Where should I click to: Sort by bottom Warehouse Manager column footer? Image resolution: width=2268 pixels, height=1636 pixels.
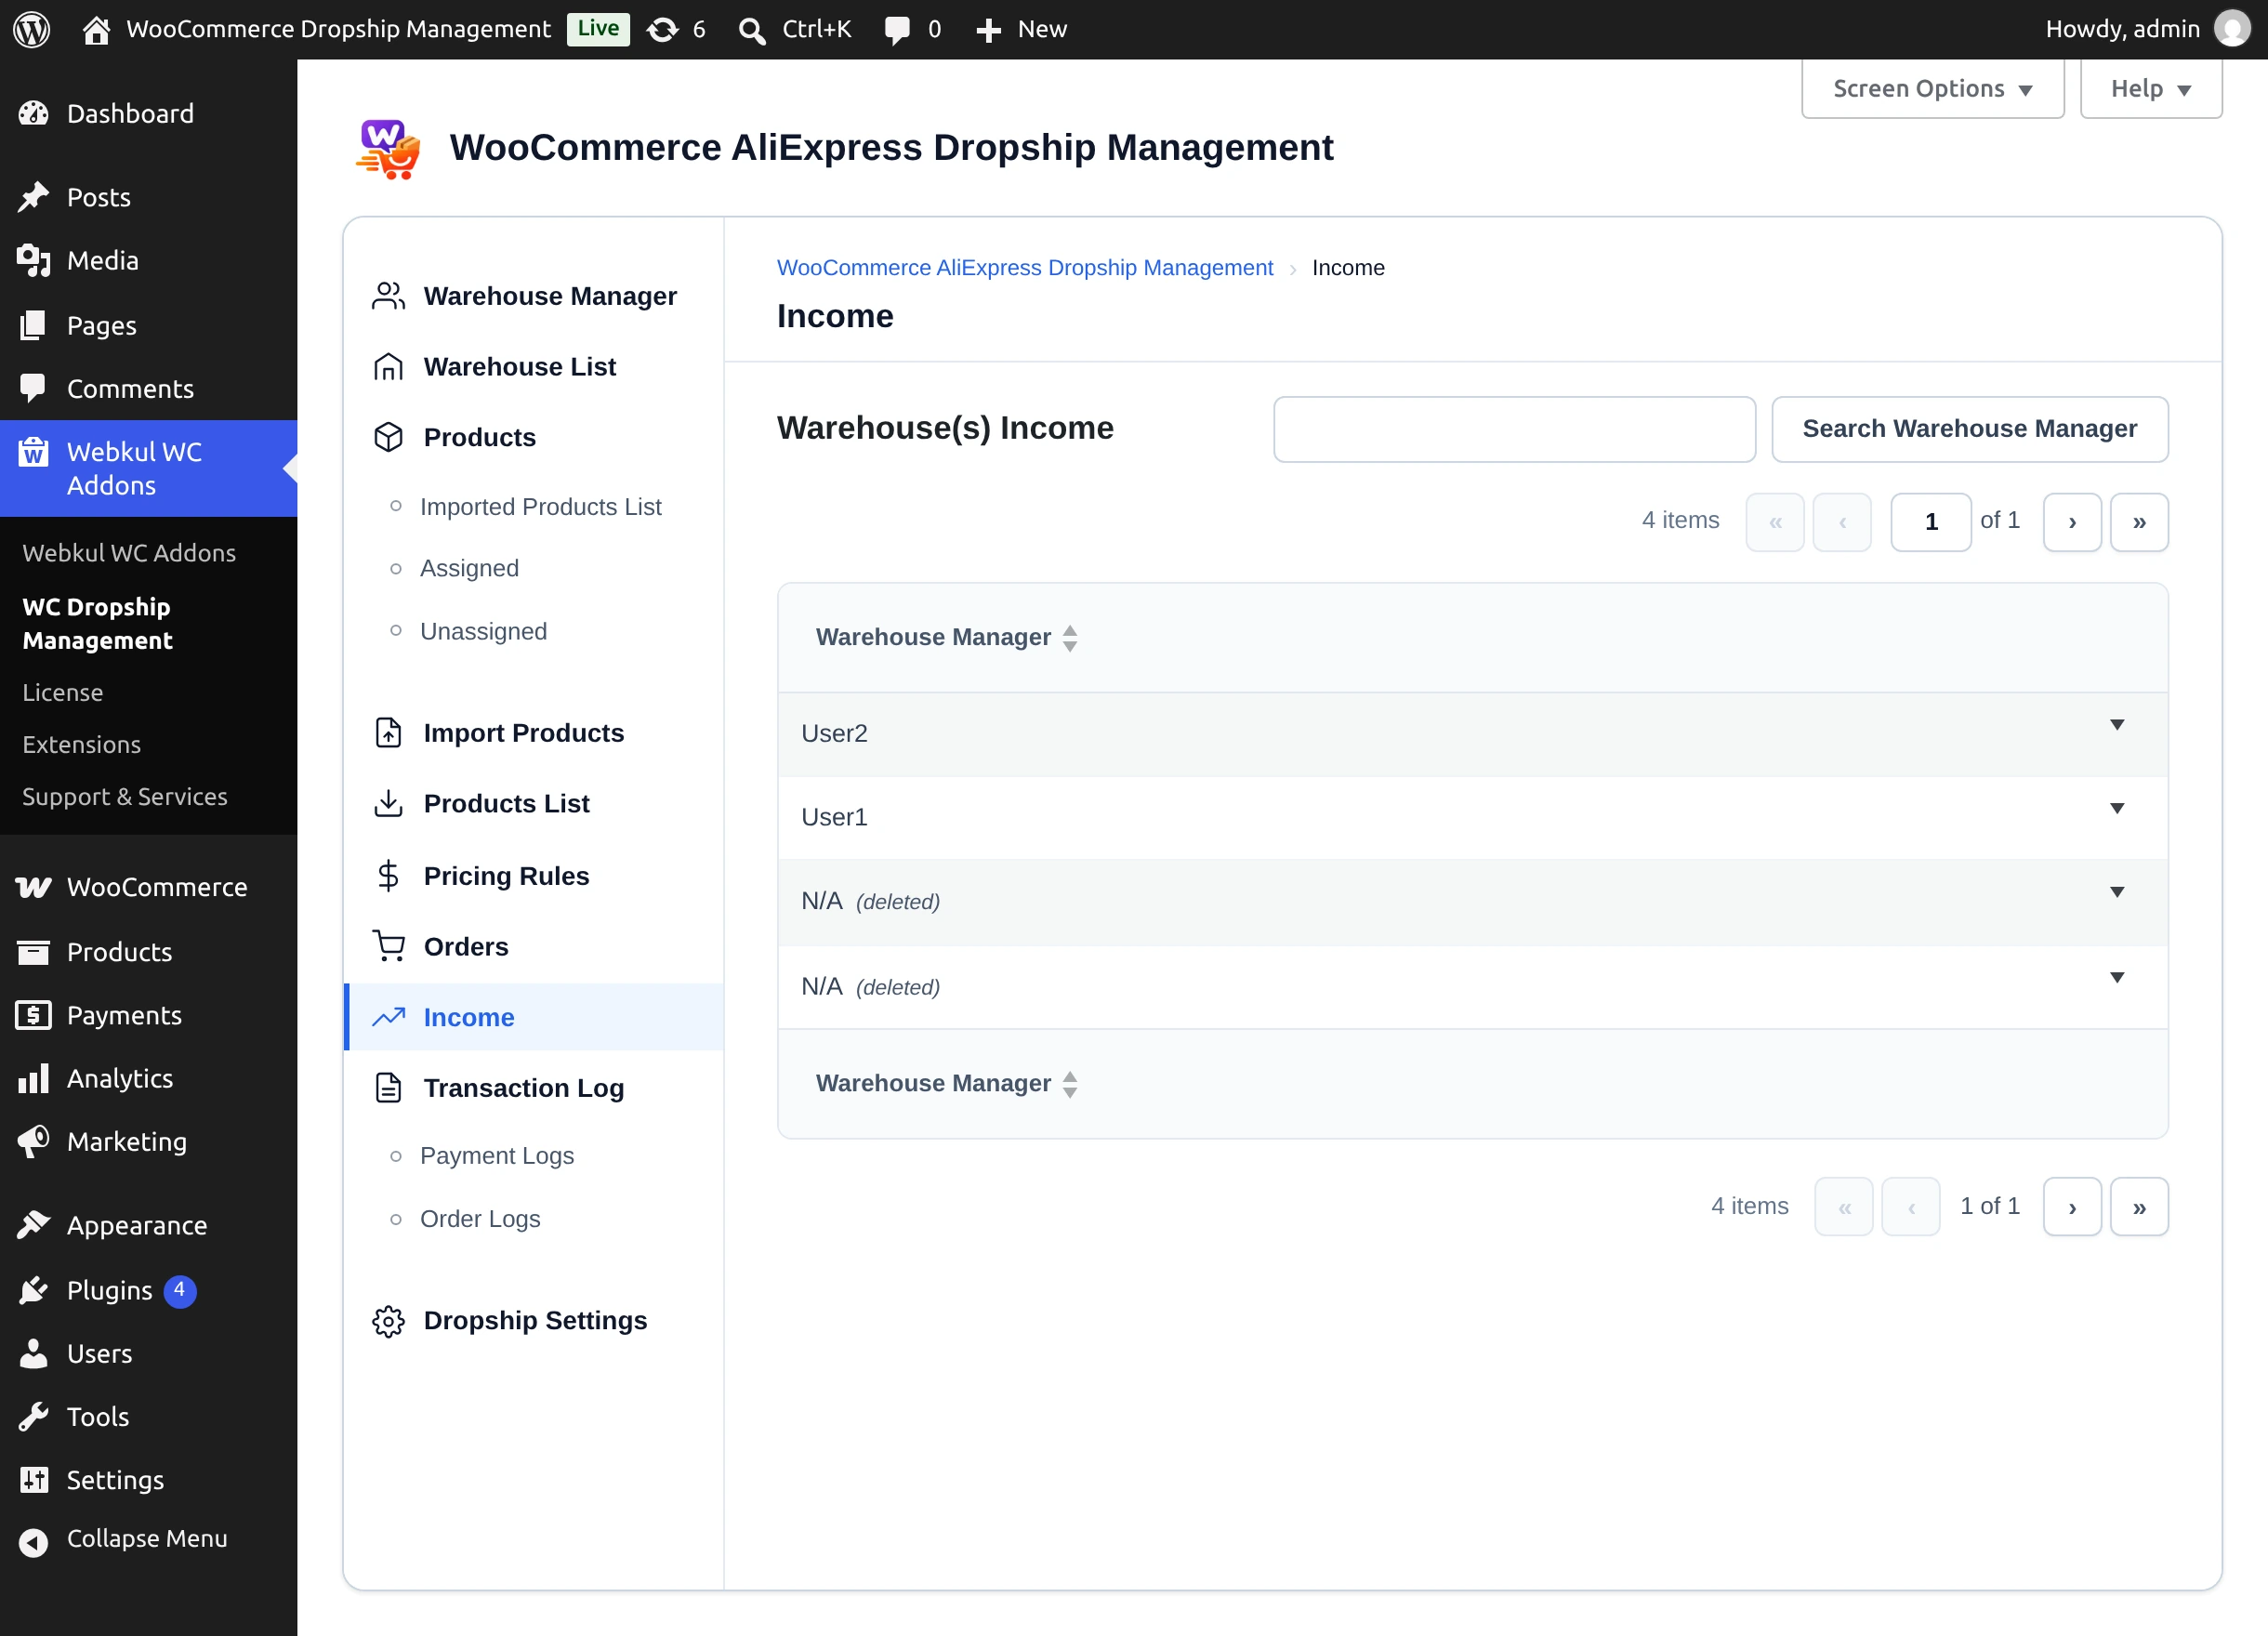(x=946, y=1083)
